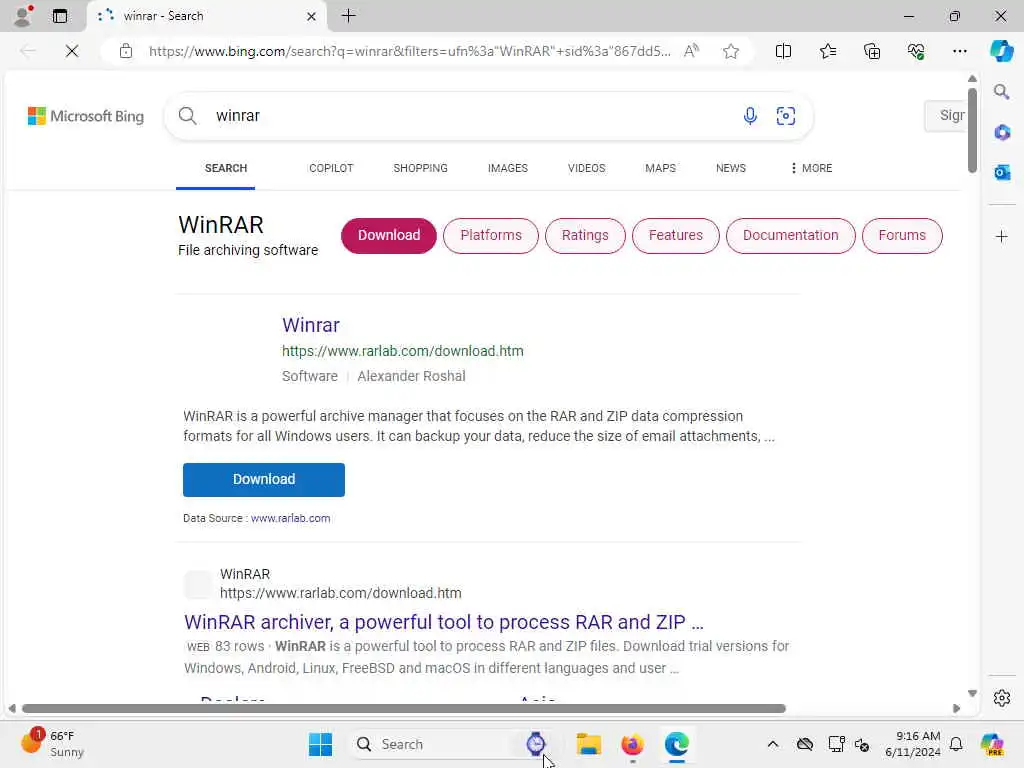Click the rarlab.com/download.htm green URL
Image resolution: width=1024 pixels, height=768 pixels.
pos(402,351)
